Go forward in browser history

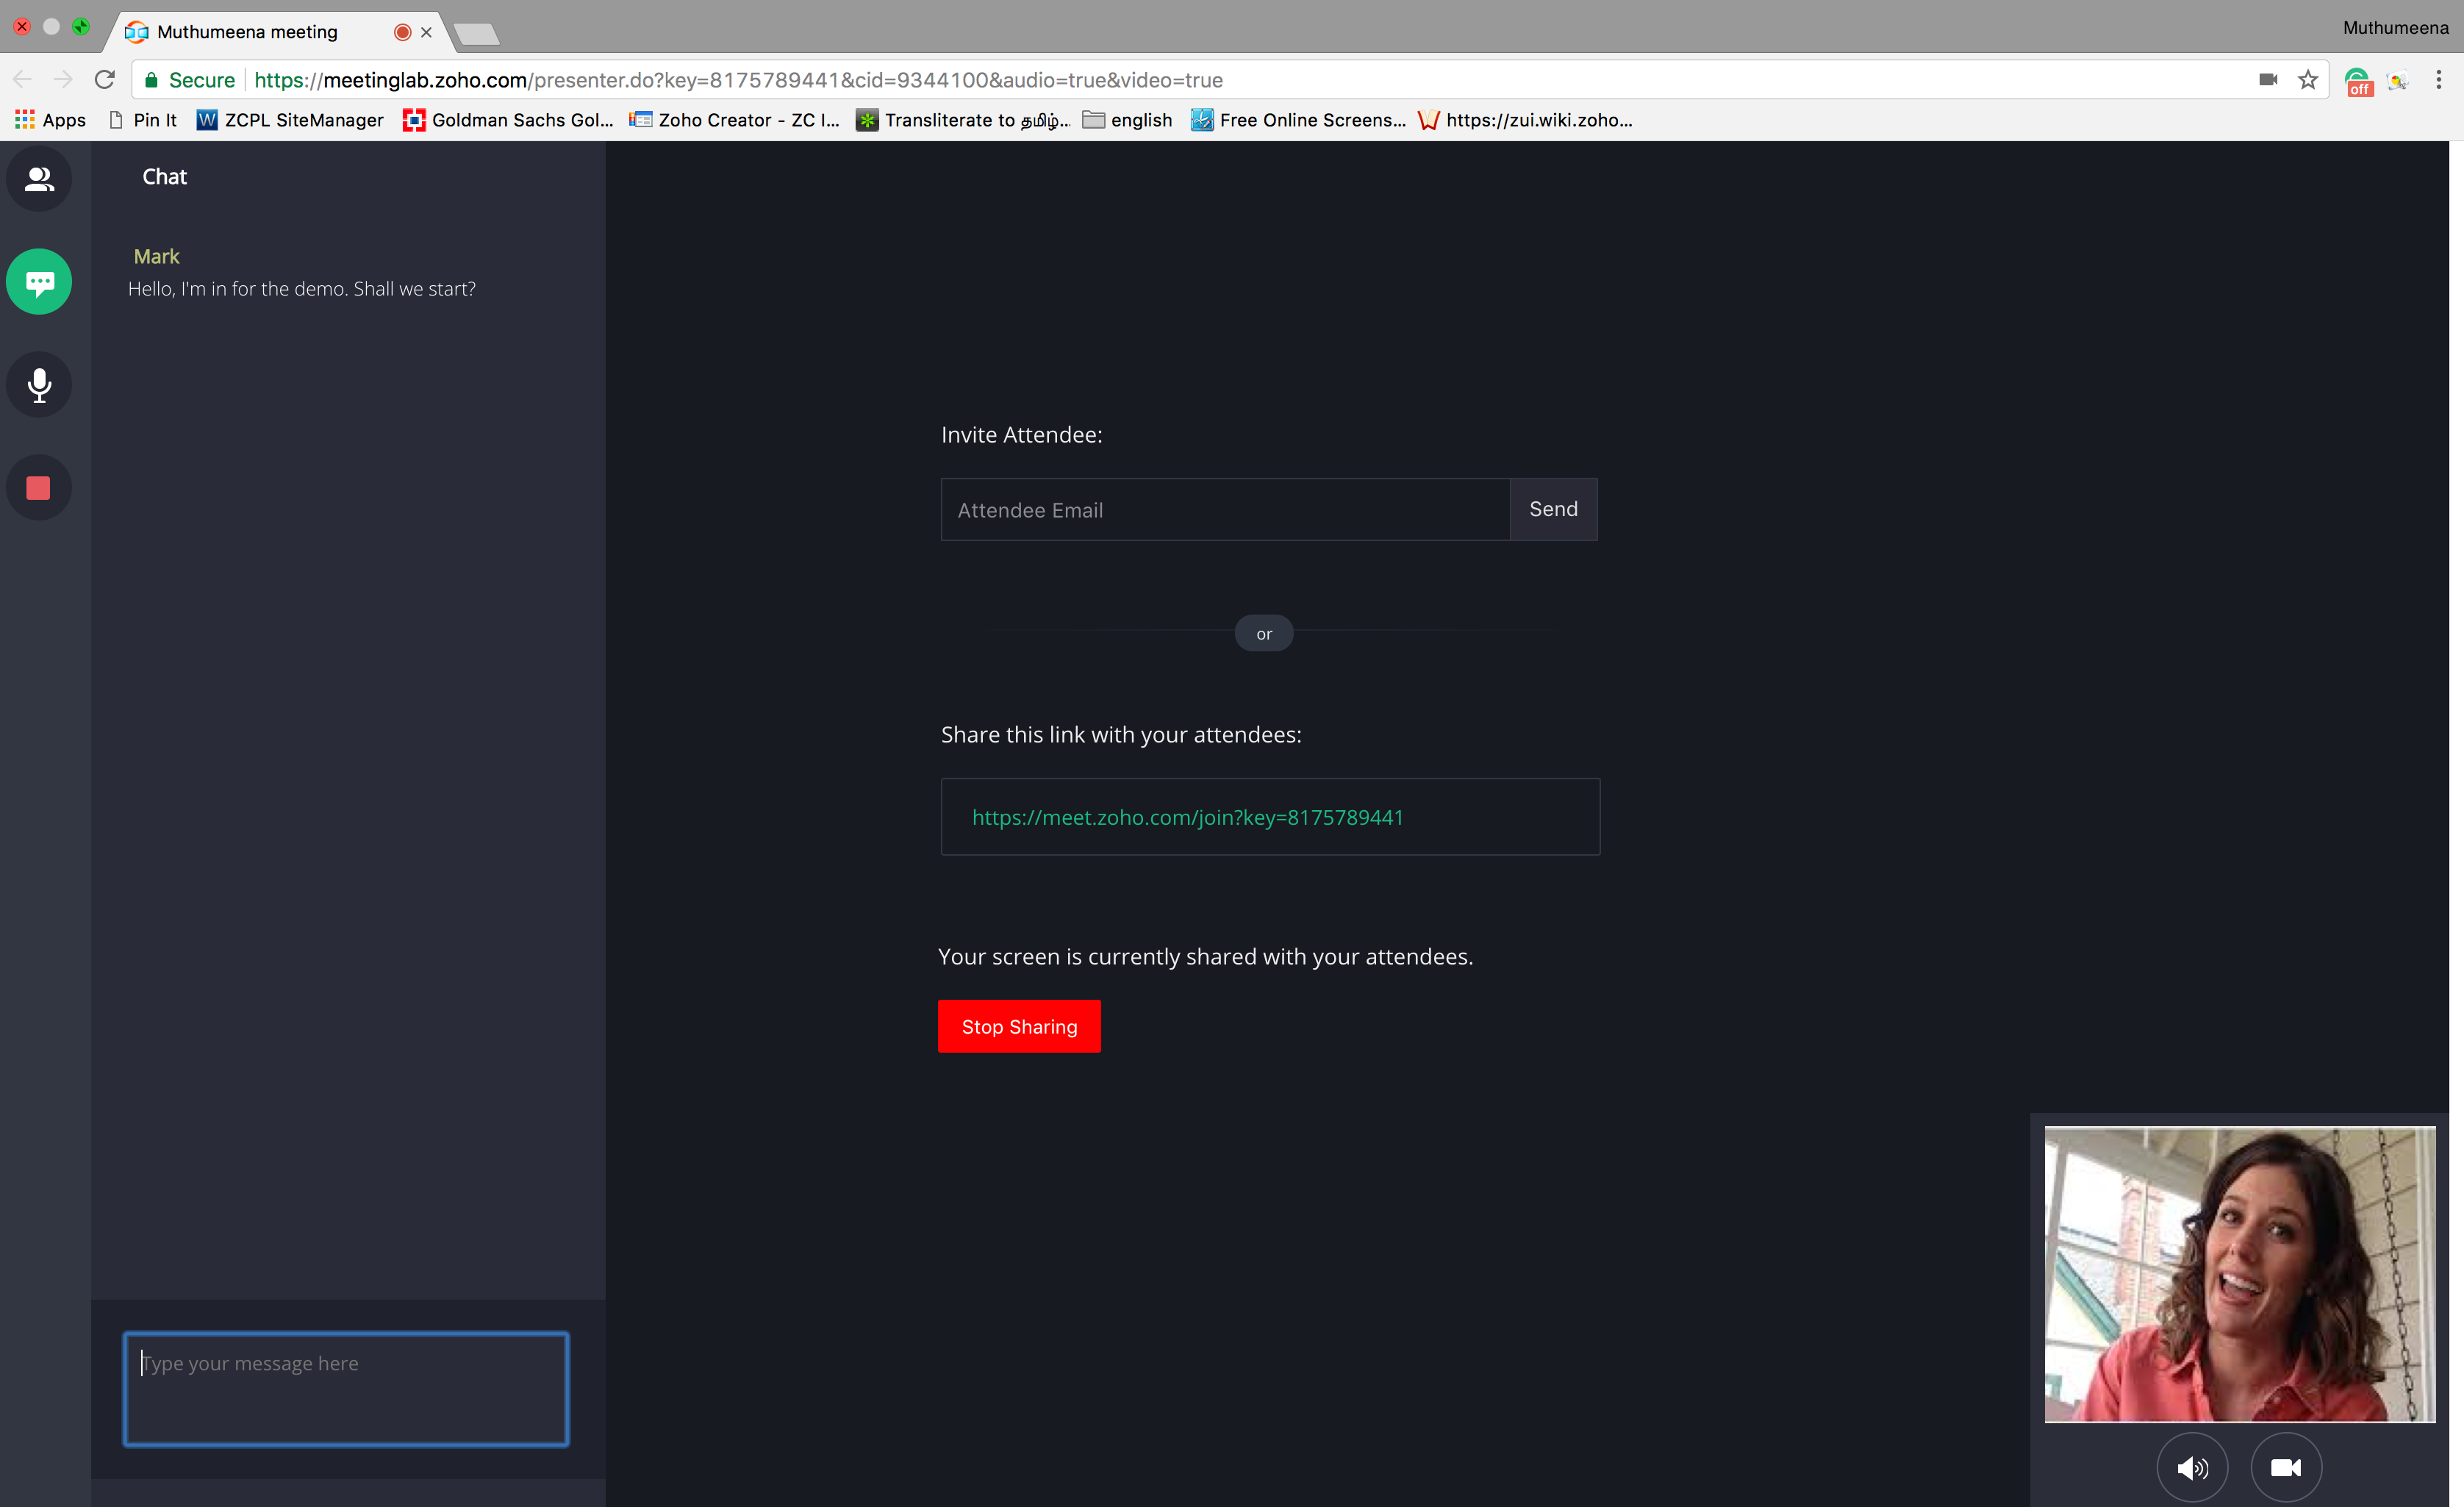click(x=63, y=79)
